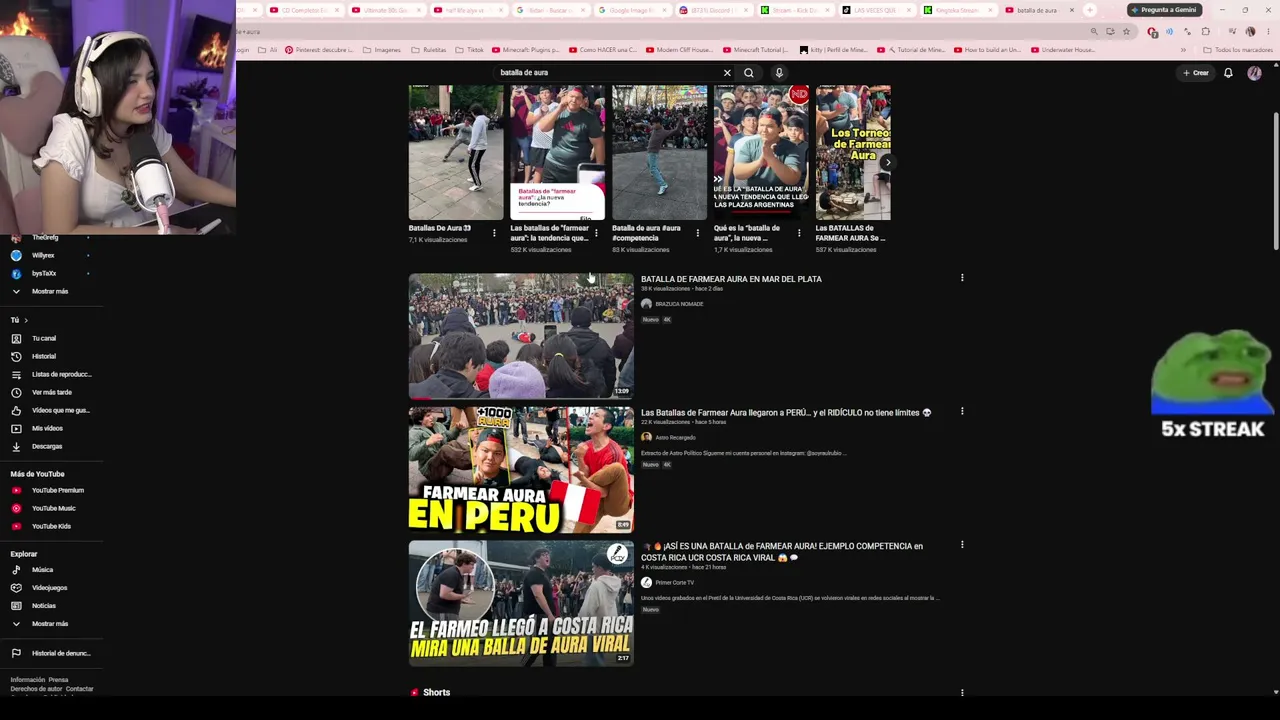The image size is (1280, 720).
Task: Open Historial de denuncias
Action: 50,653
